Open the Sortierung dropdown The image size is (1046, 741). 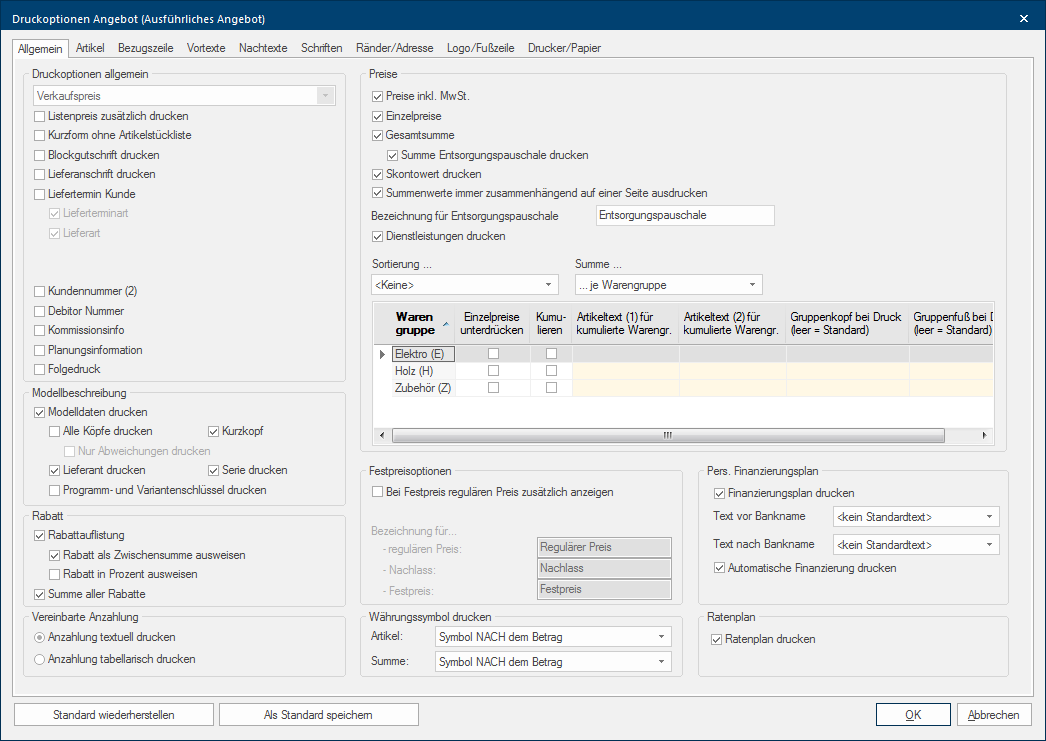coord(464,285)
